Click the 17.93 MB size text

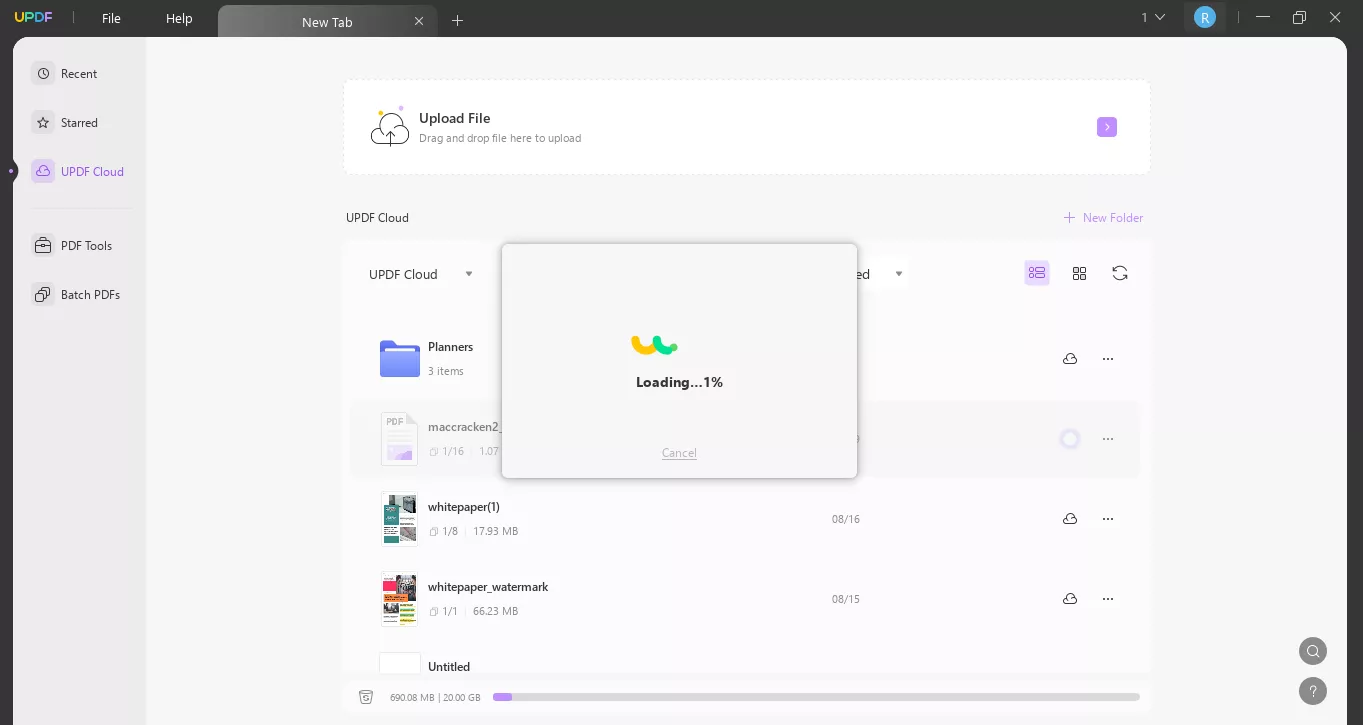[x=496, y=532]
